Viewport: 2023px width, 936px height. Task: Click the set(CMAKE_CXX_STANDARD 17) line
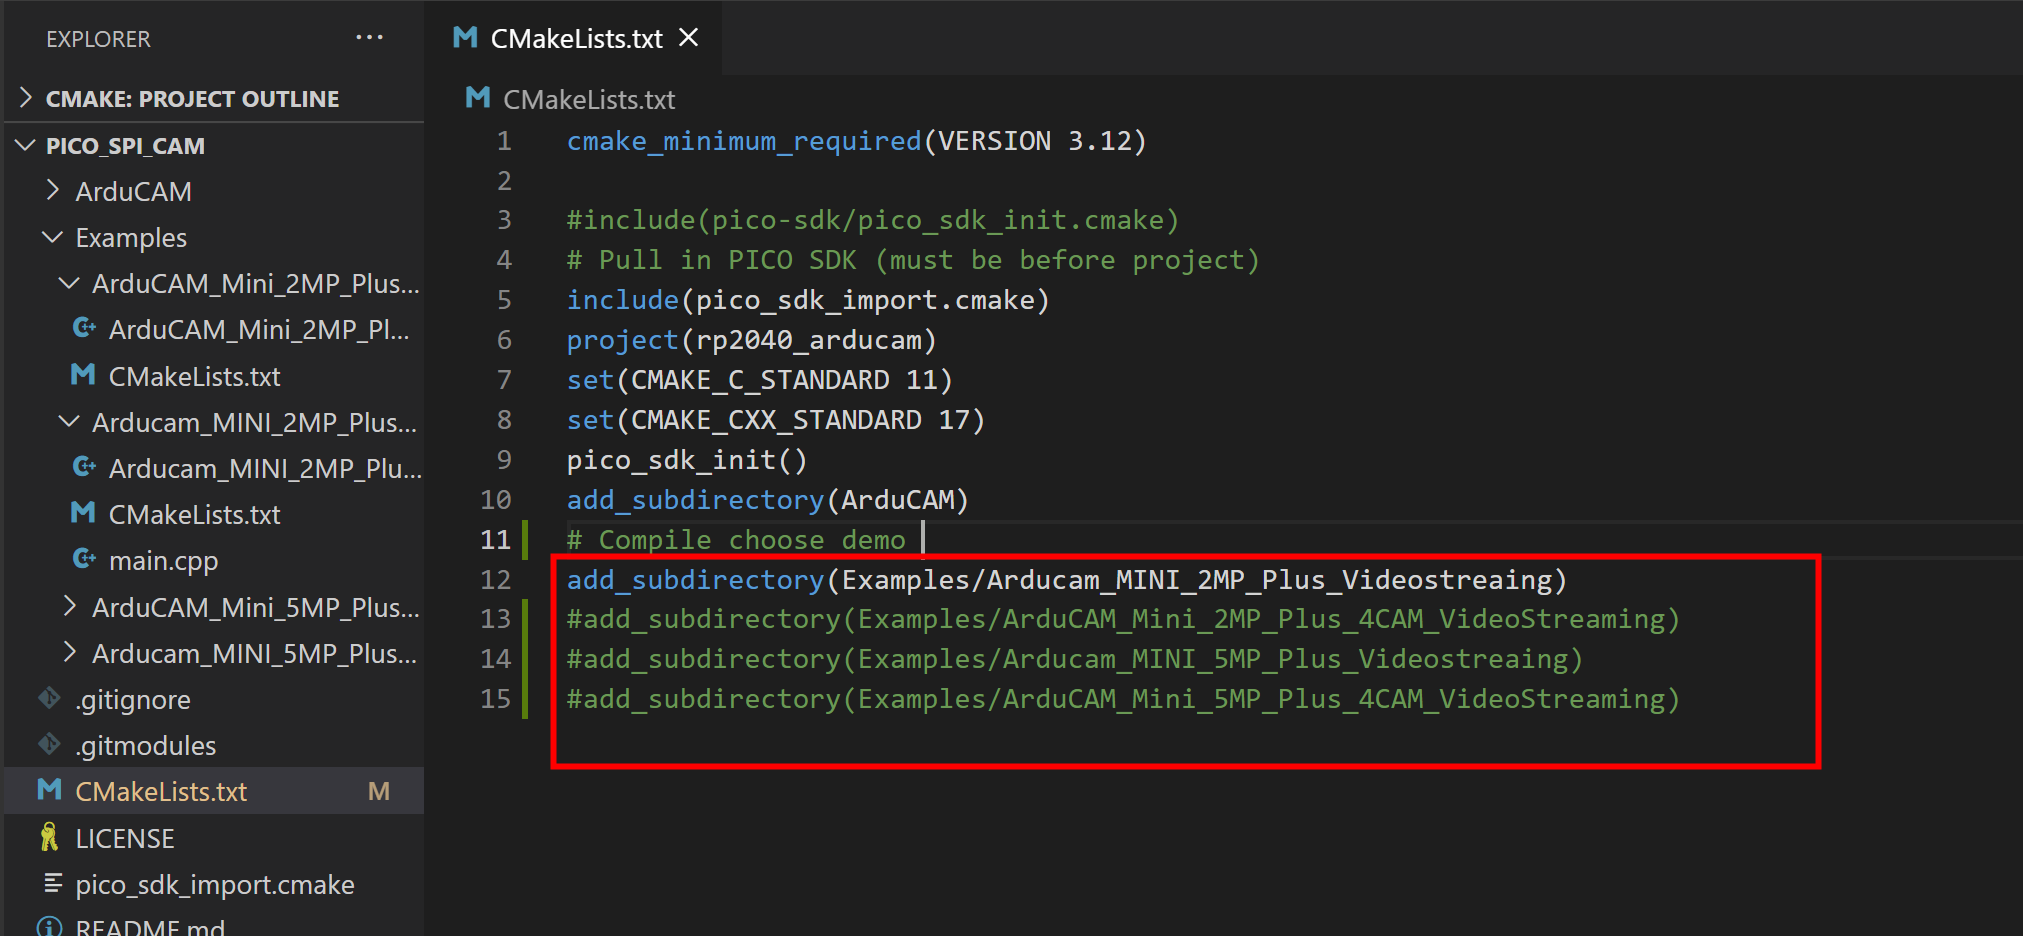pyautogui.click(x=776, y=420)
